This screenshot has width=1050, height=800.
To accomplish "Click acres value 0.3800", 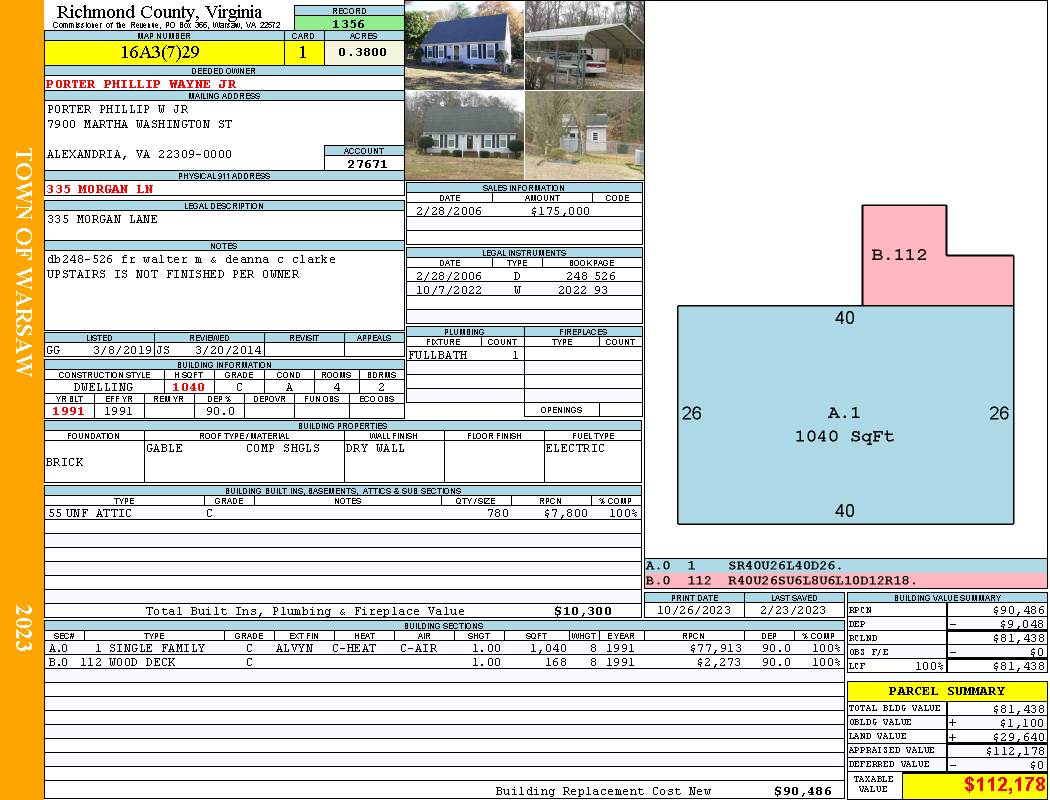I will pyautogui.click(x=362, y=52).
